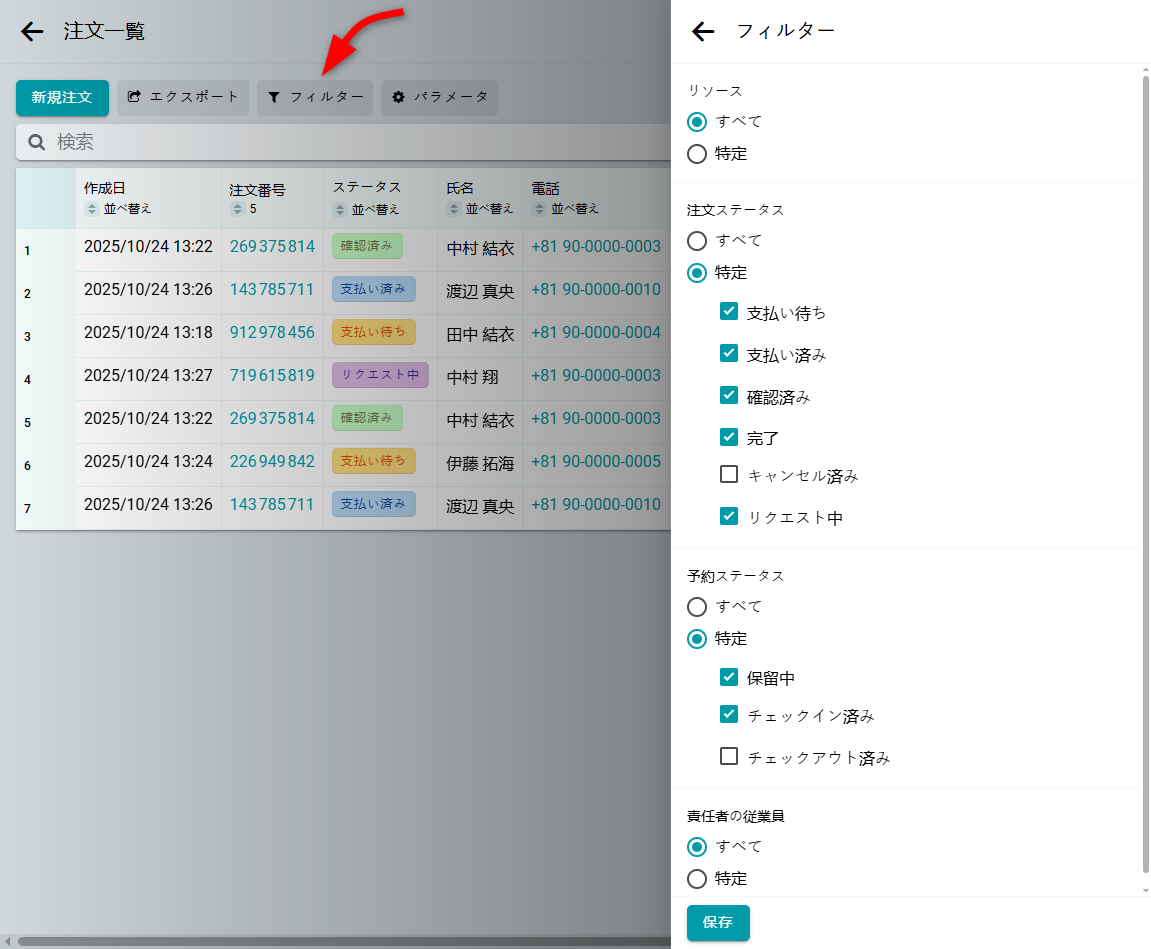Click 支払い待ち badge in row 6
Screen dimensions: 1151x949
374,461
